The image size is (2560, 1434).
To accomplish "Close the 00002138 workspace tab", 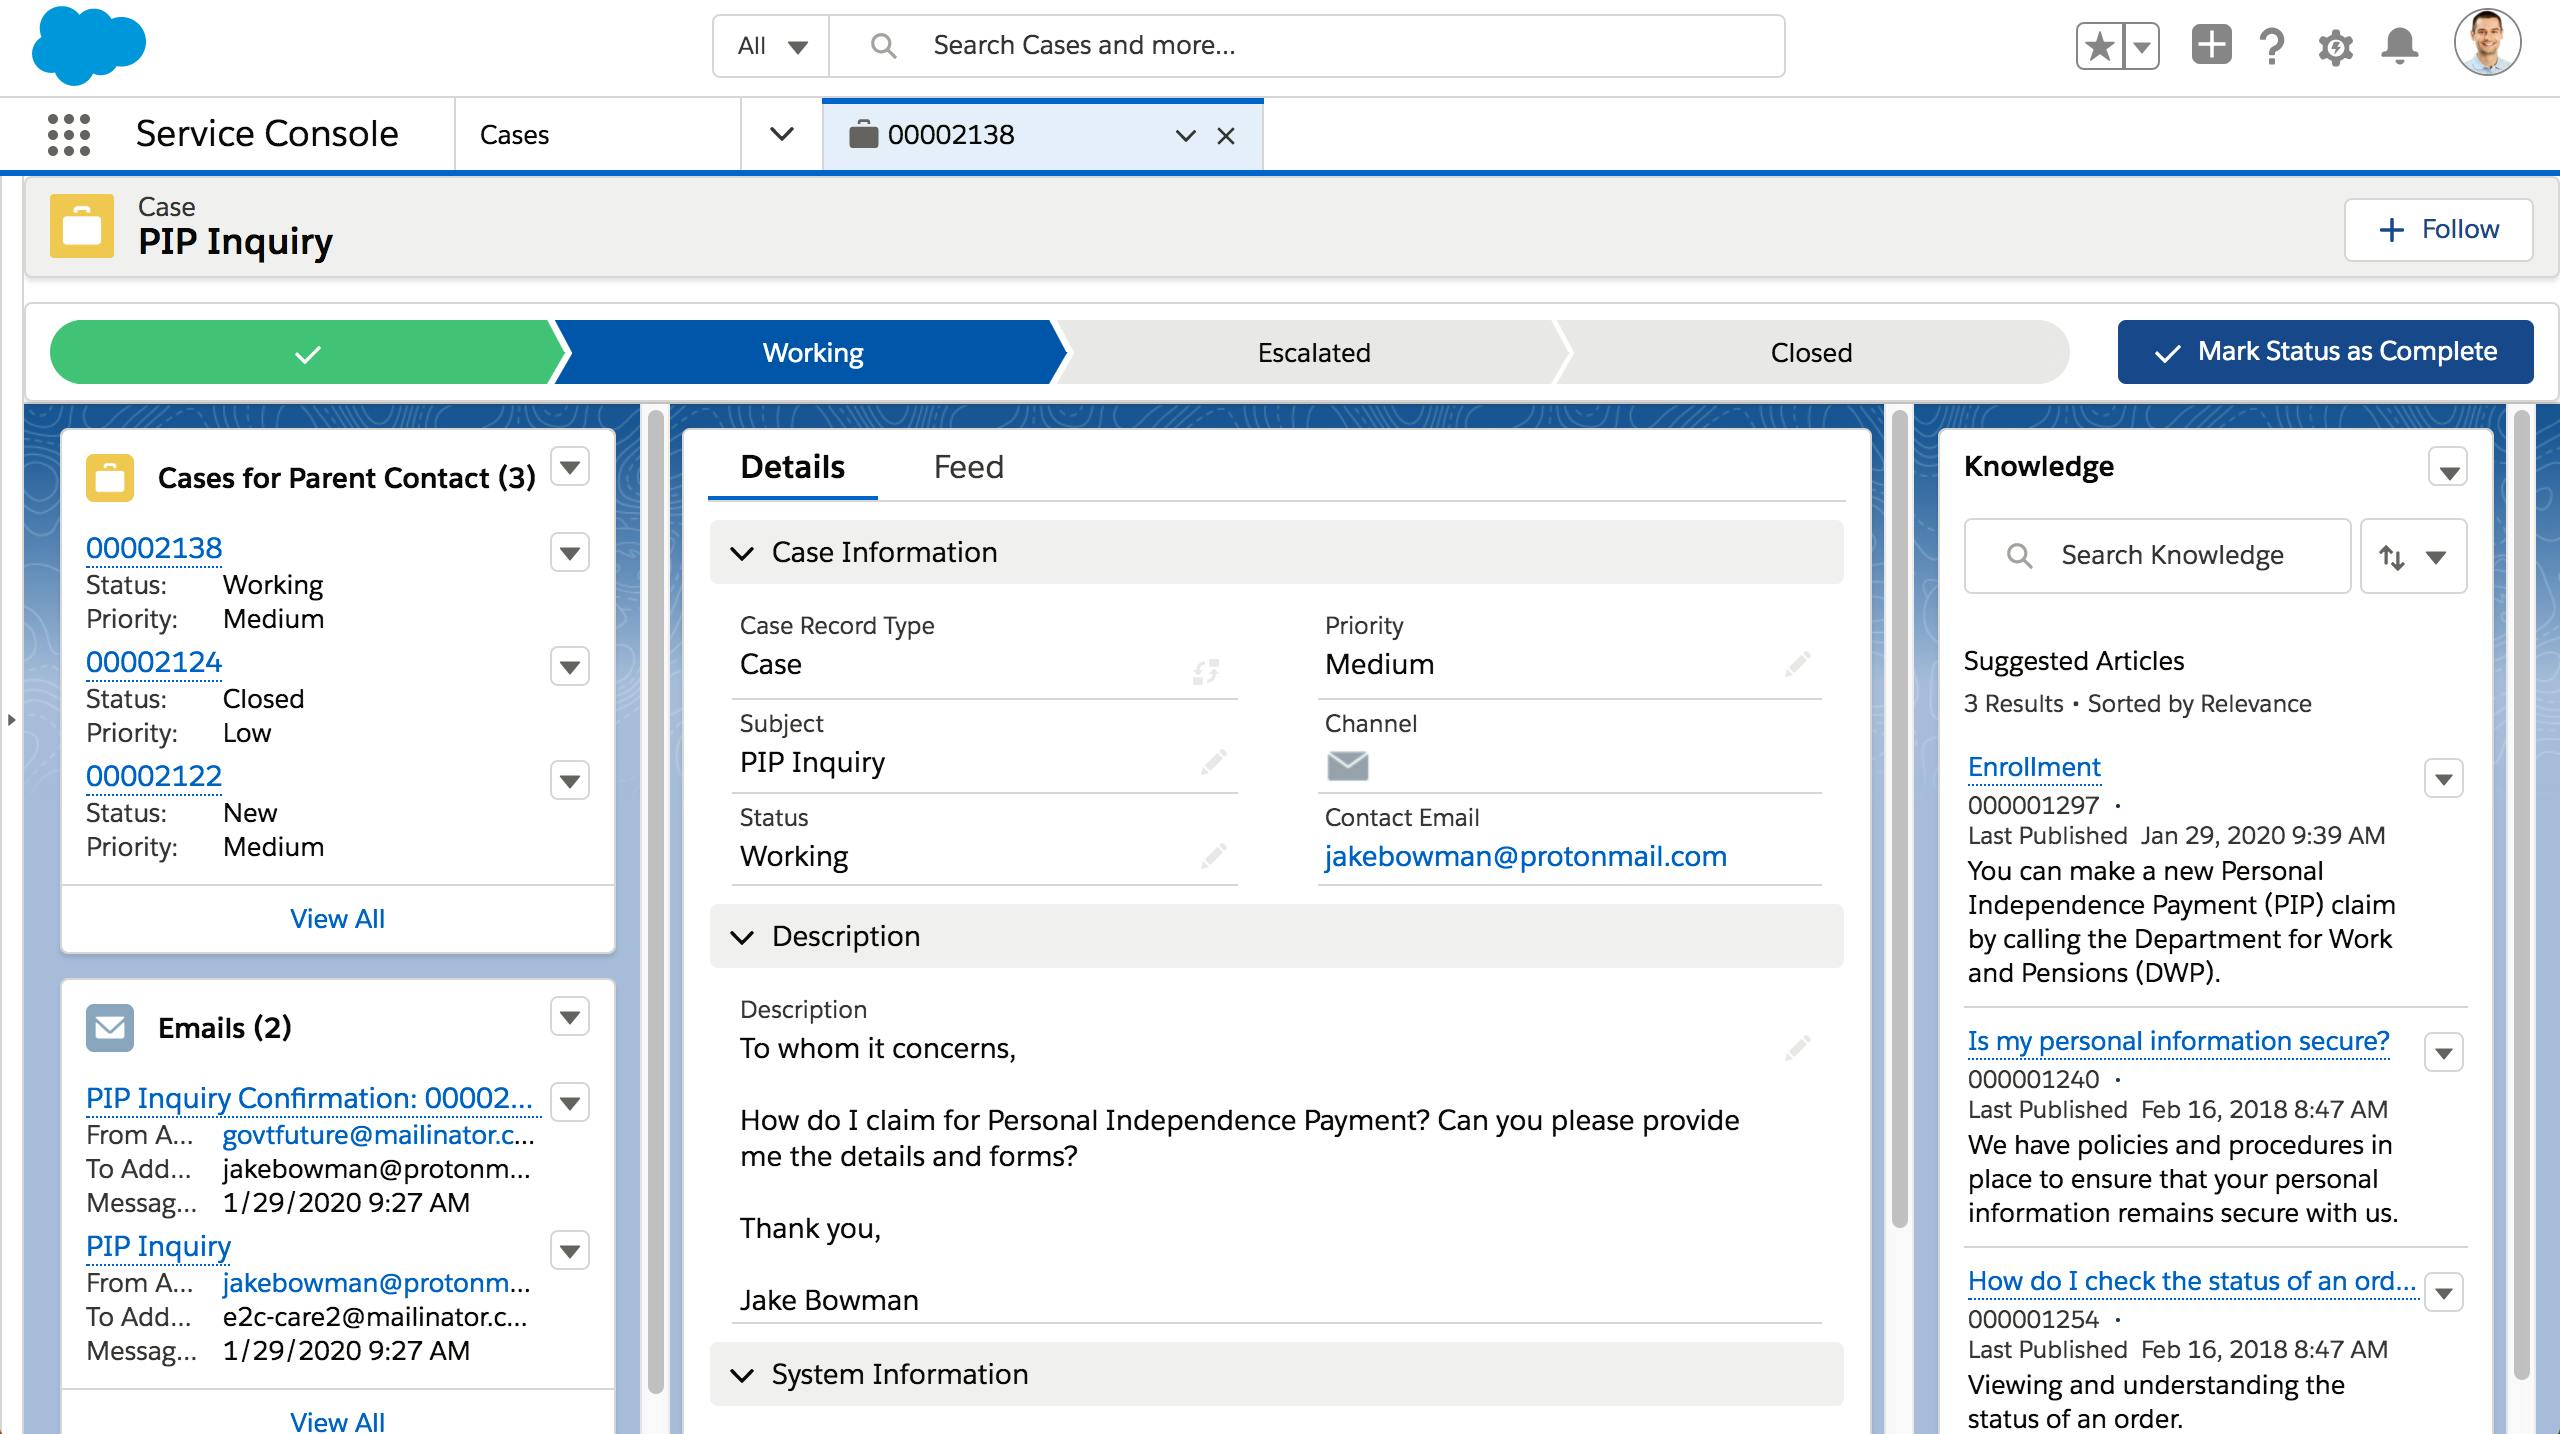I will click(x=1226, y=136).
